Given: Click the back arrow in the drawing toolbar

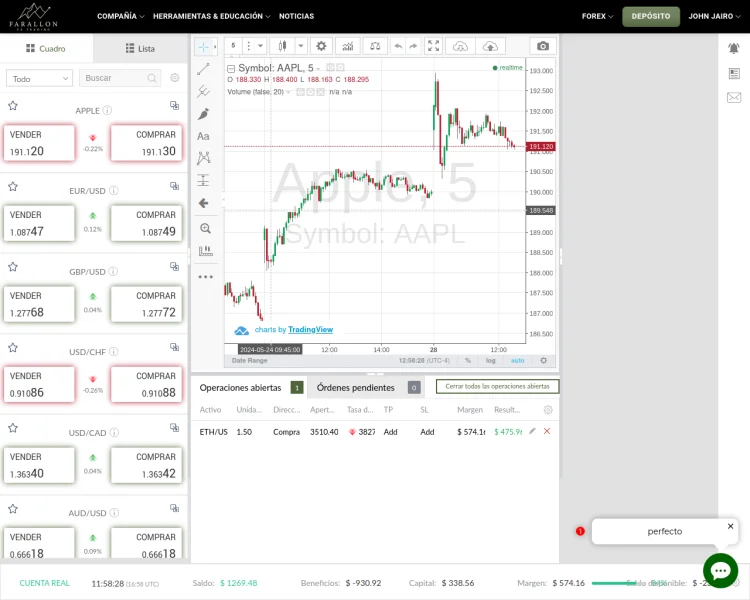Looking at the screenshot, I should coord(203,203).
